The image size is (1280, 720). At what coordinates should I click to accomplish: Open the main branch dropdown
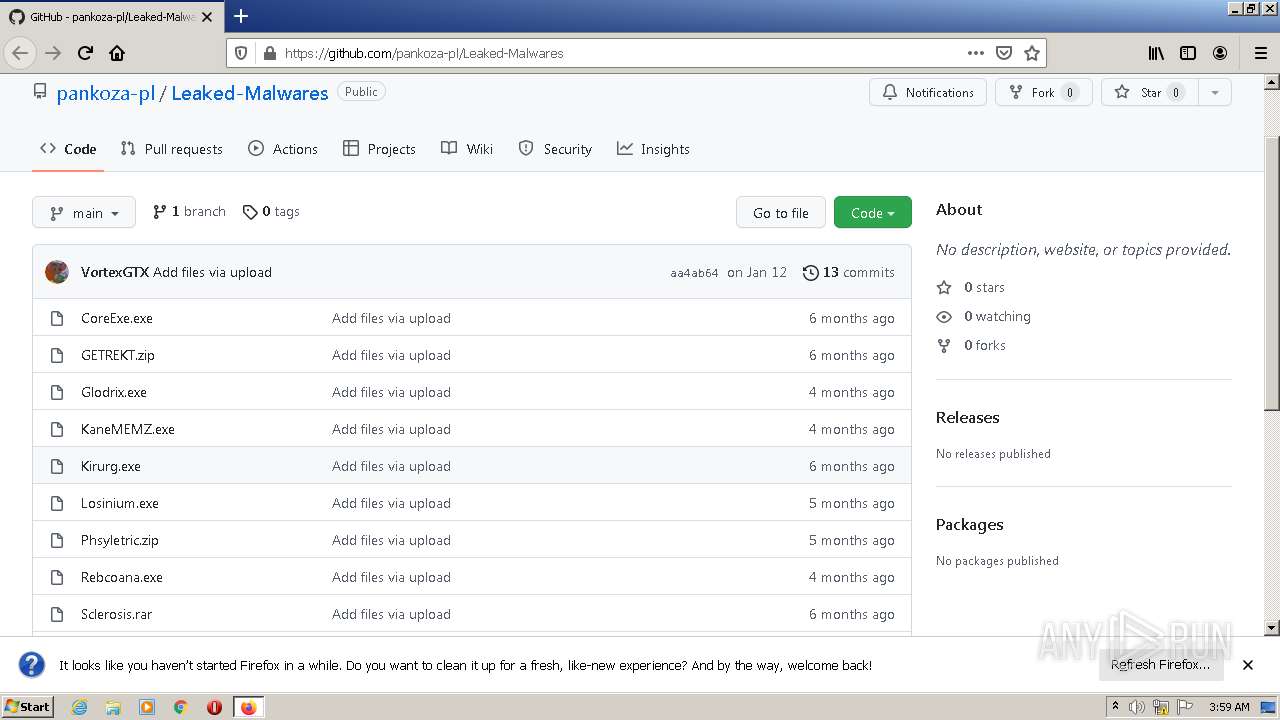point(84,212)
